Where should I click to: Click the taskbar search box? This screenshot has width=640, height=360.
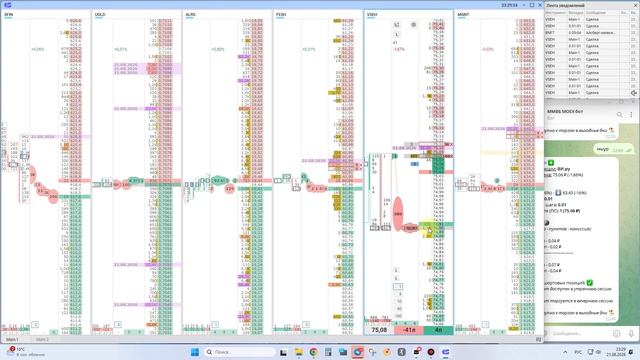pyautogui.click(x=240, y=352)
